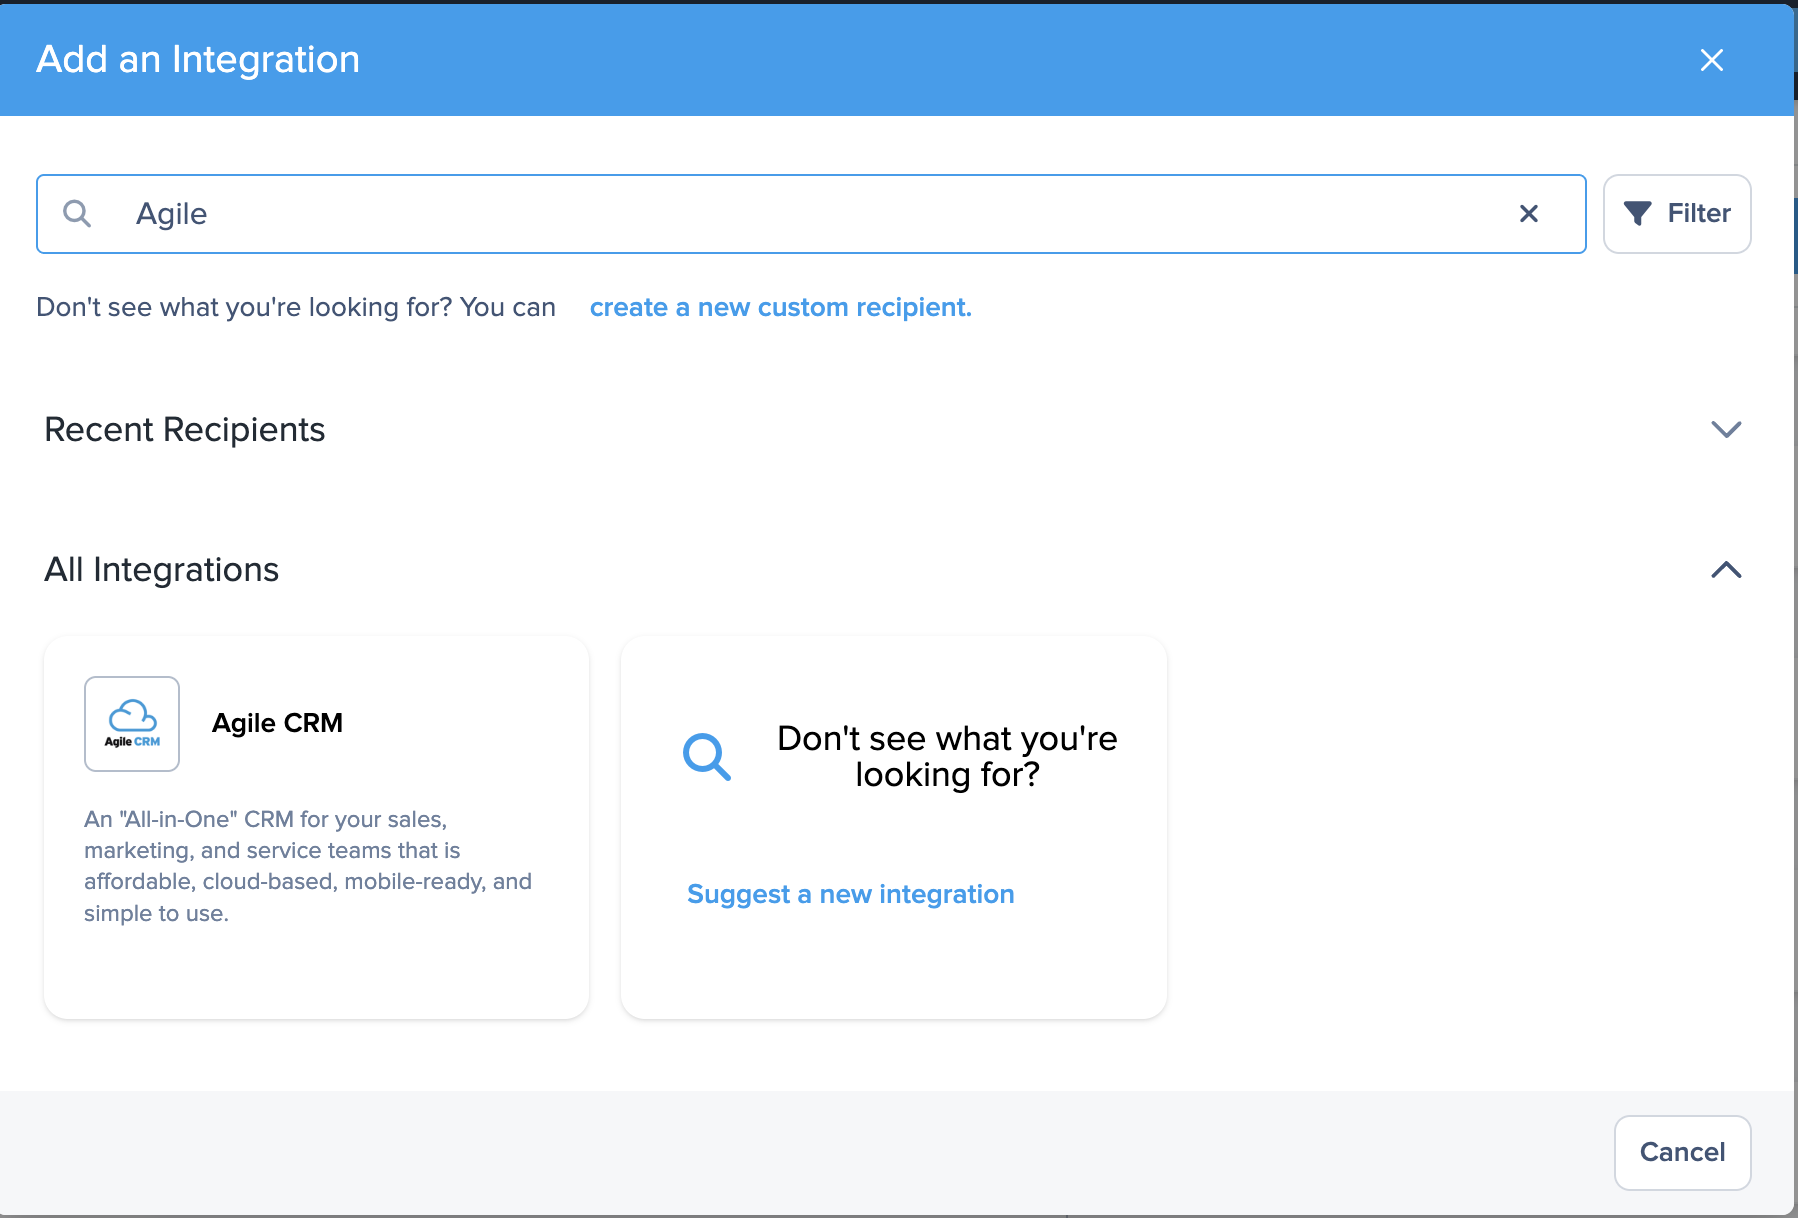1798x1218 pixels.
Task: Close the Add an Integration dialog
Action: (x=1711, y=60)
